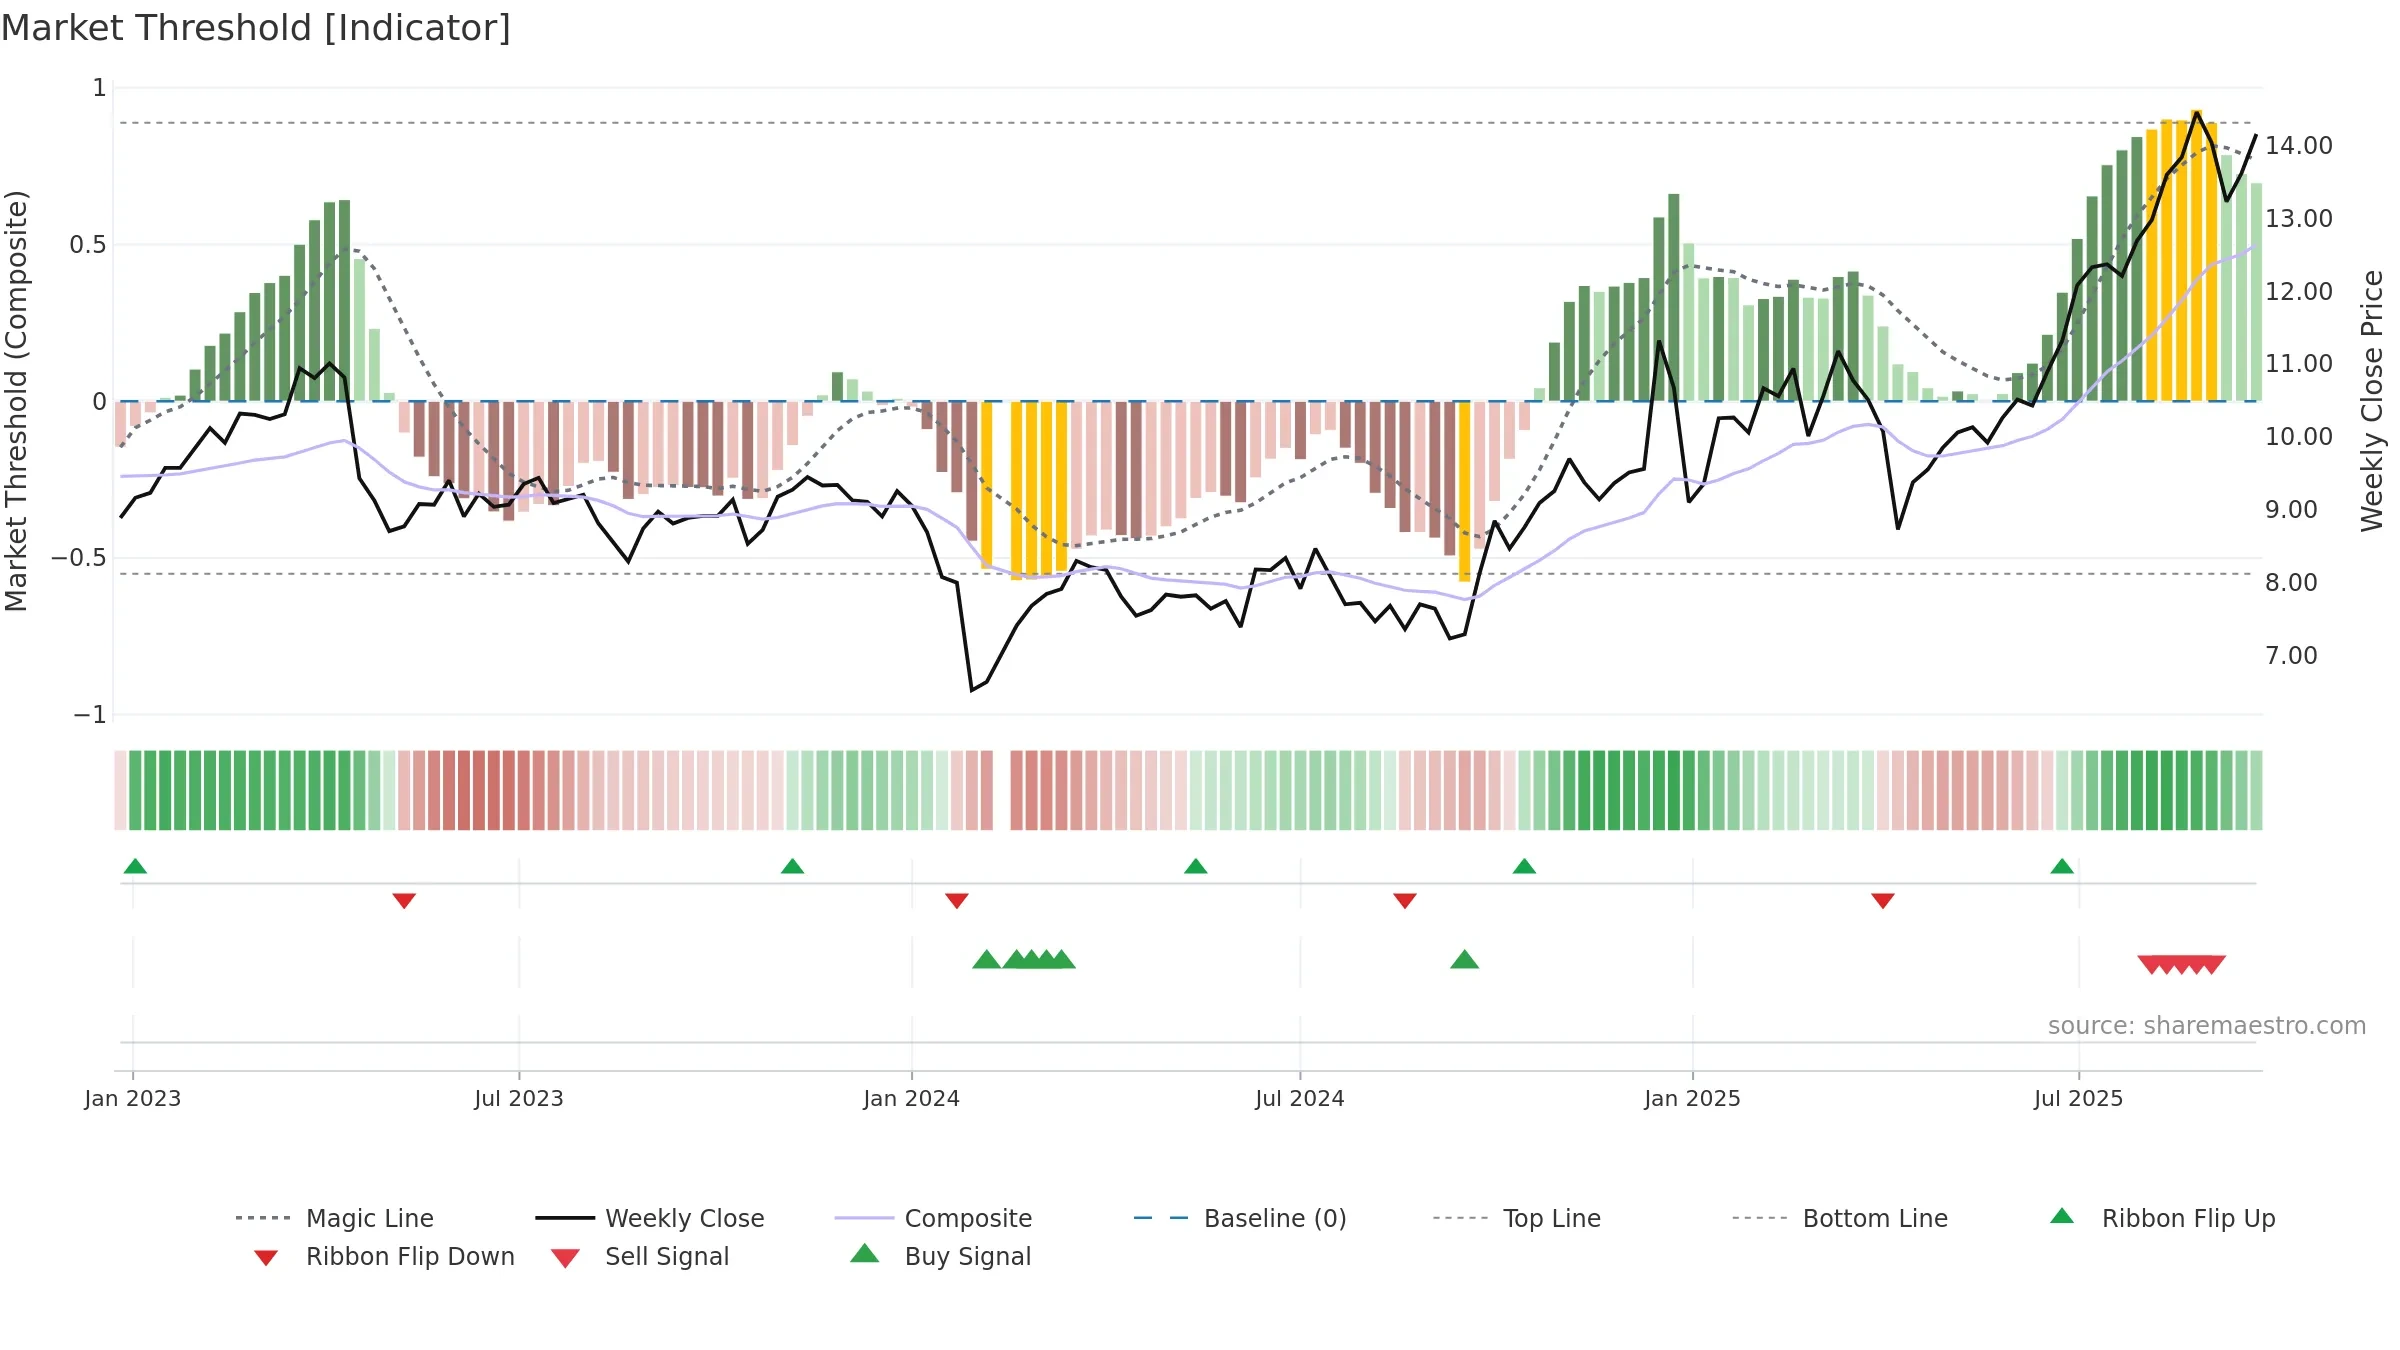Click the Ribbon Flip Up marker in October 2024
Screen dimensions: 2400x1350
1524,866
